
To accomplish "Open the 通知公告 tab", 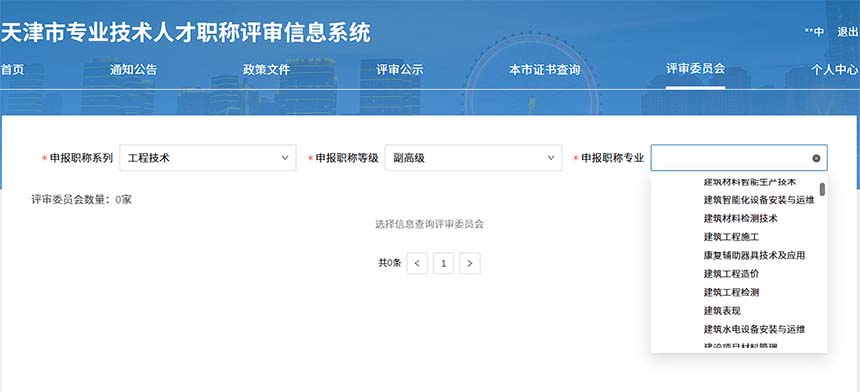I will click(133, 70).
